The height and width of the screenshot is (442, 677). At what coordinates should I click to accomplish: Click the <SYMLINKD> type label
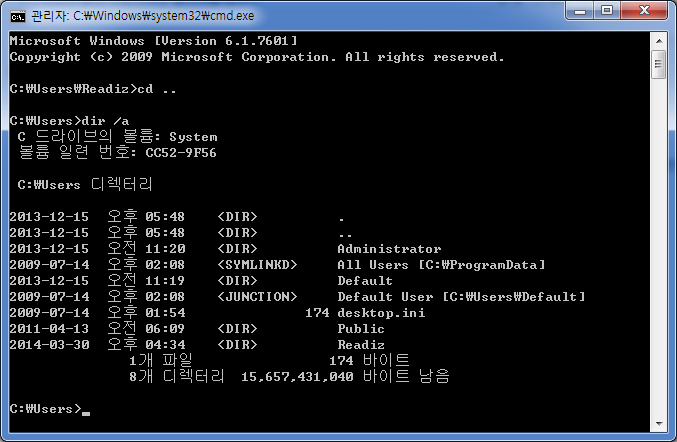coord(257,265)
